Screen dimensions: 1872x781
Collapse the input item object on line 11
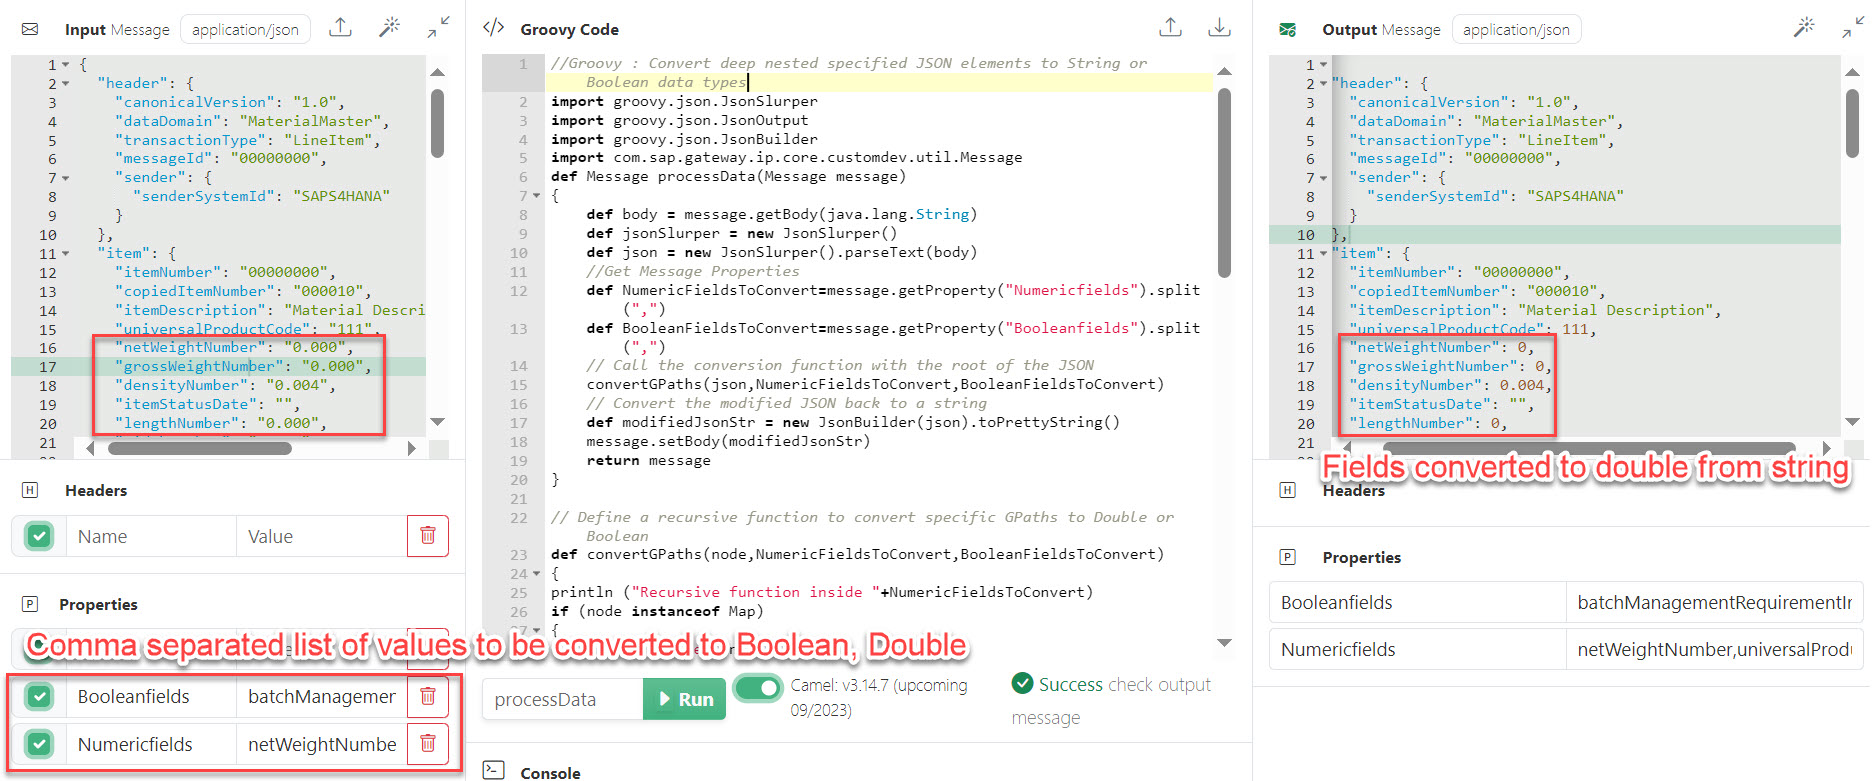66,254
